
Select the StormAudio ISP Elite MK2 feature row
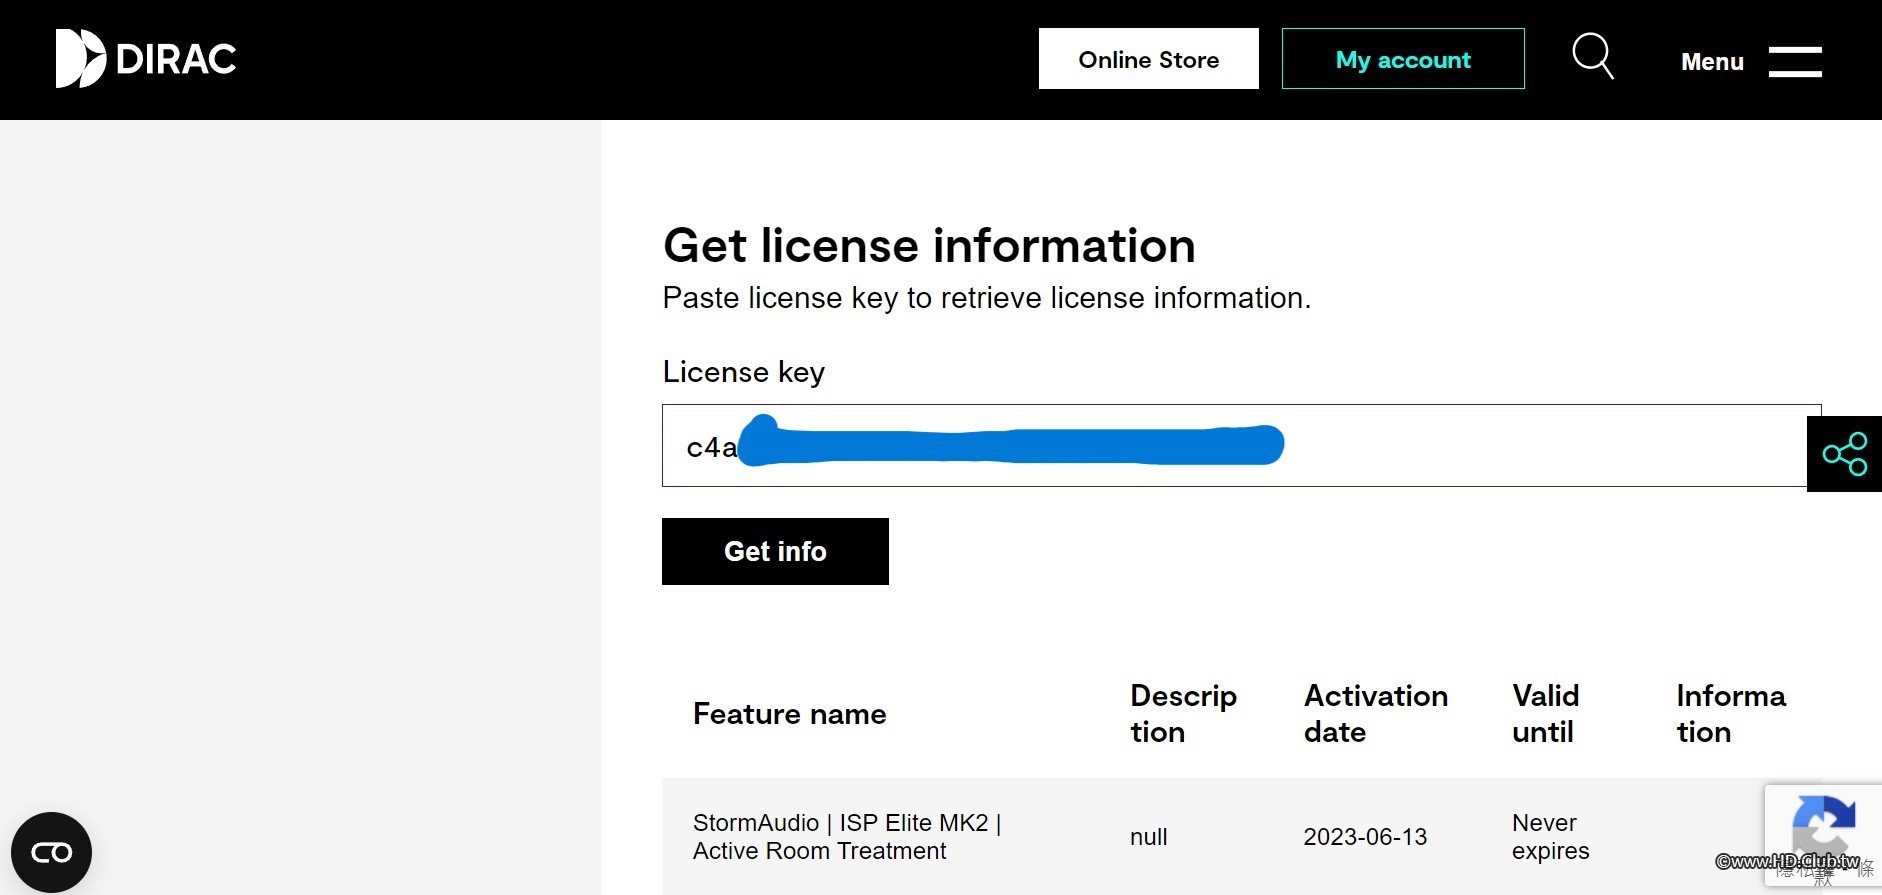[846, 837]
